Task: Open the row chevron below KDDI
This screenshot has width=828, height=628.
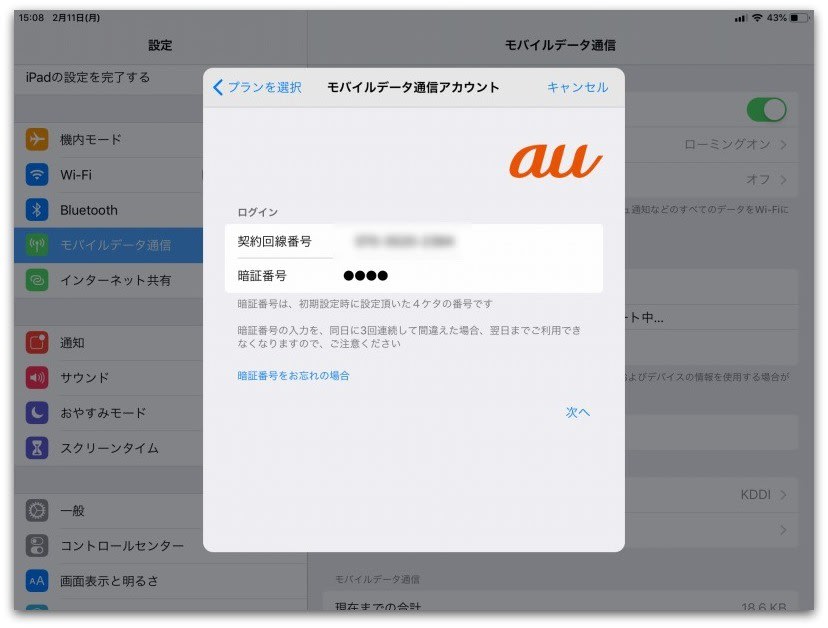Action: [783, 530]
